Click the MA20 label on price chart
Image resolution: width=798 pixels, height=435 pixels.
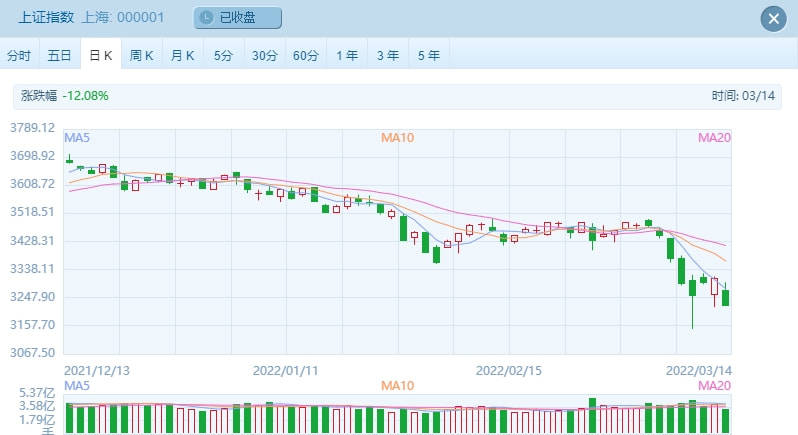[714, 137]
